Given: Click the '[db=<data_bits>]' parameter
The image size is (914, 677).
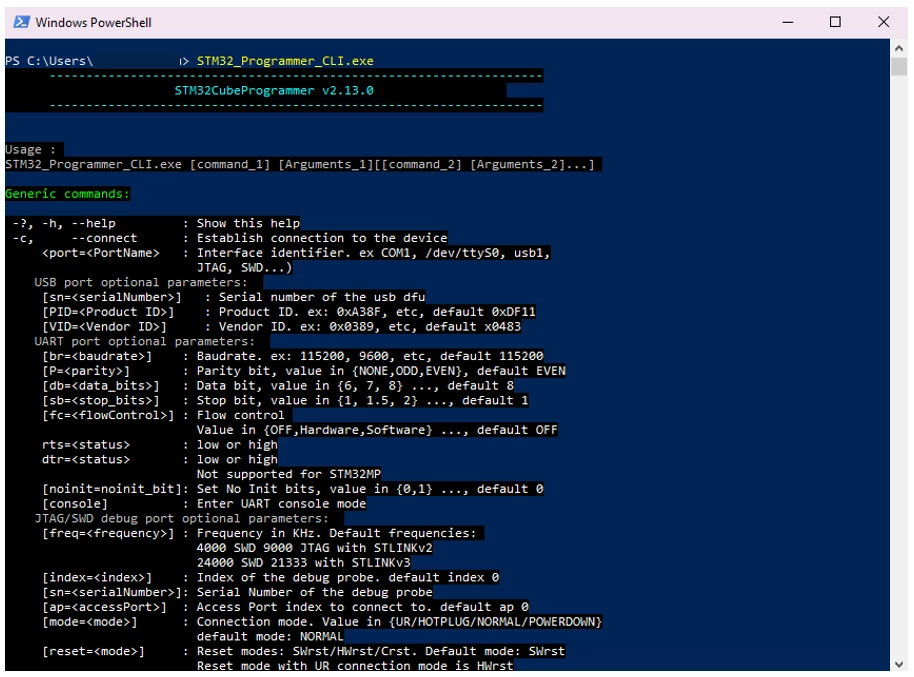Looking at the screenshot, I should tap(100, 385).
